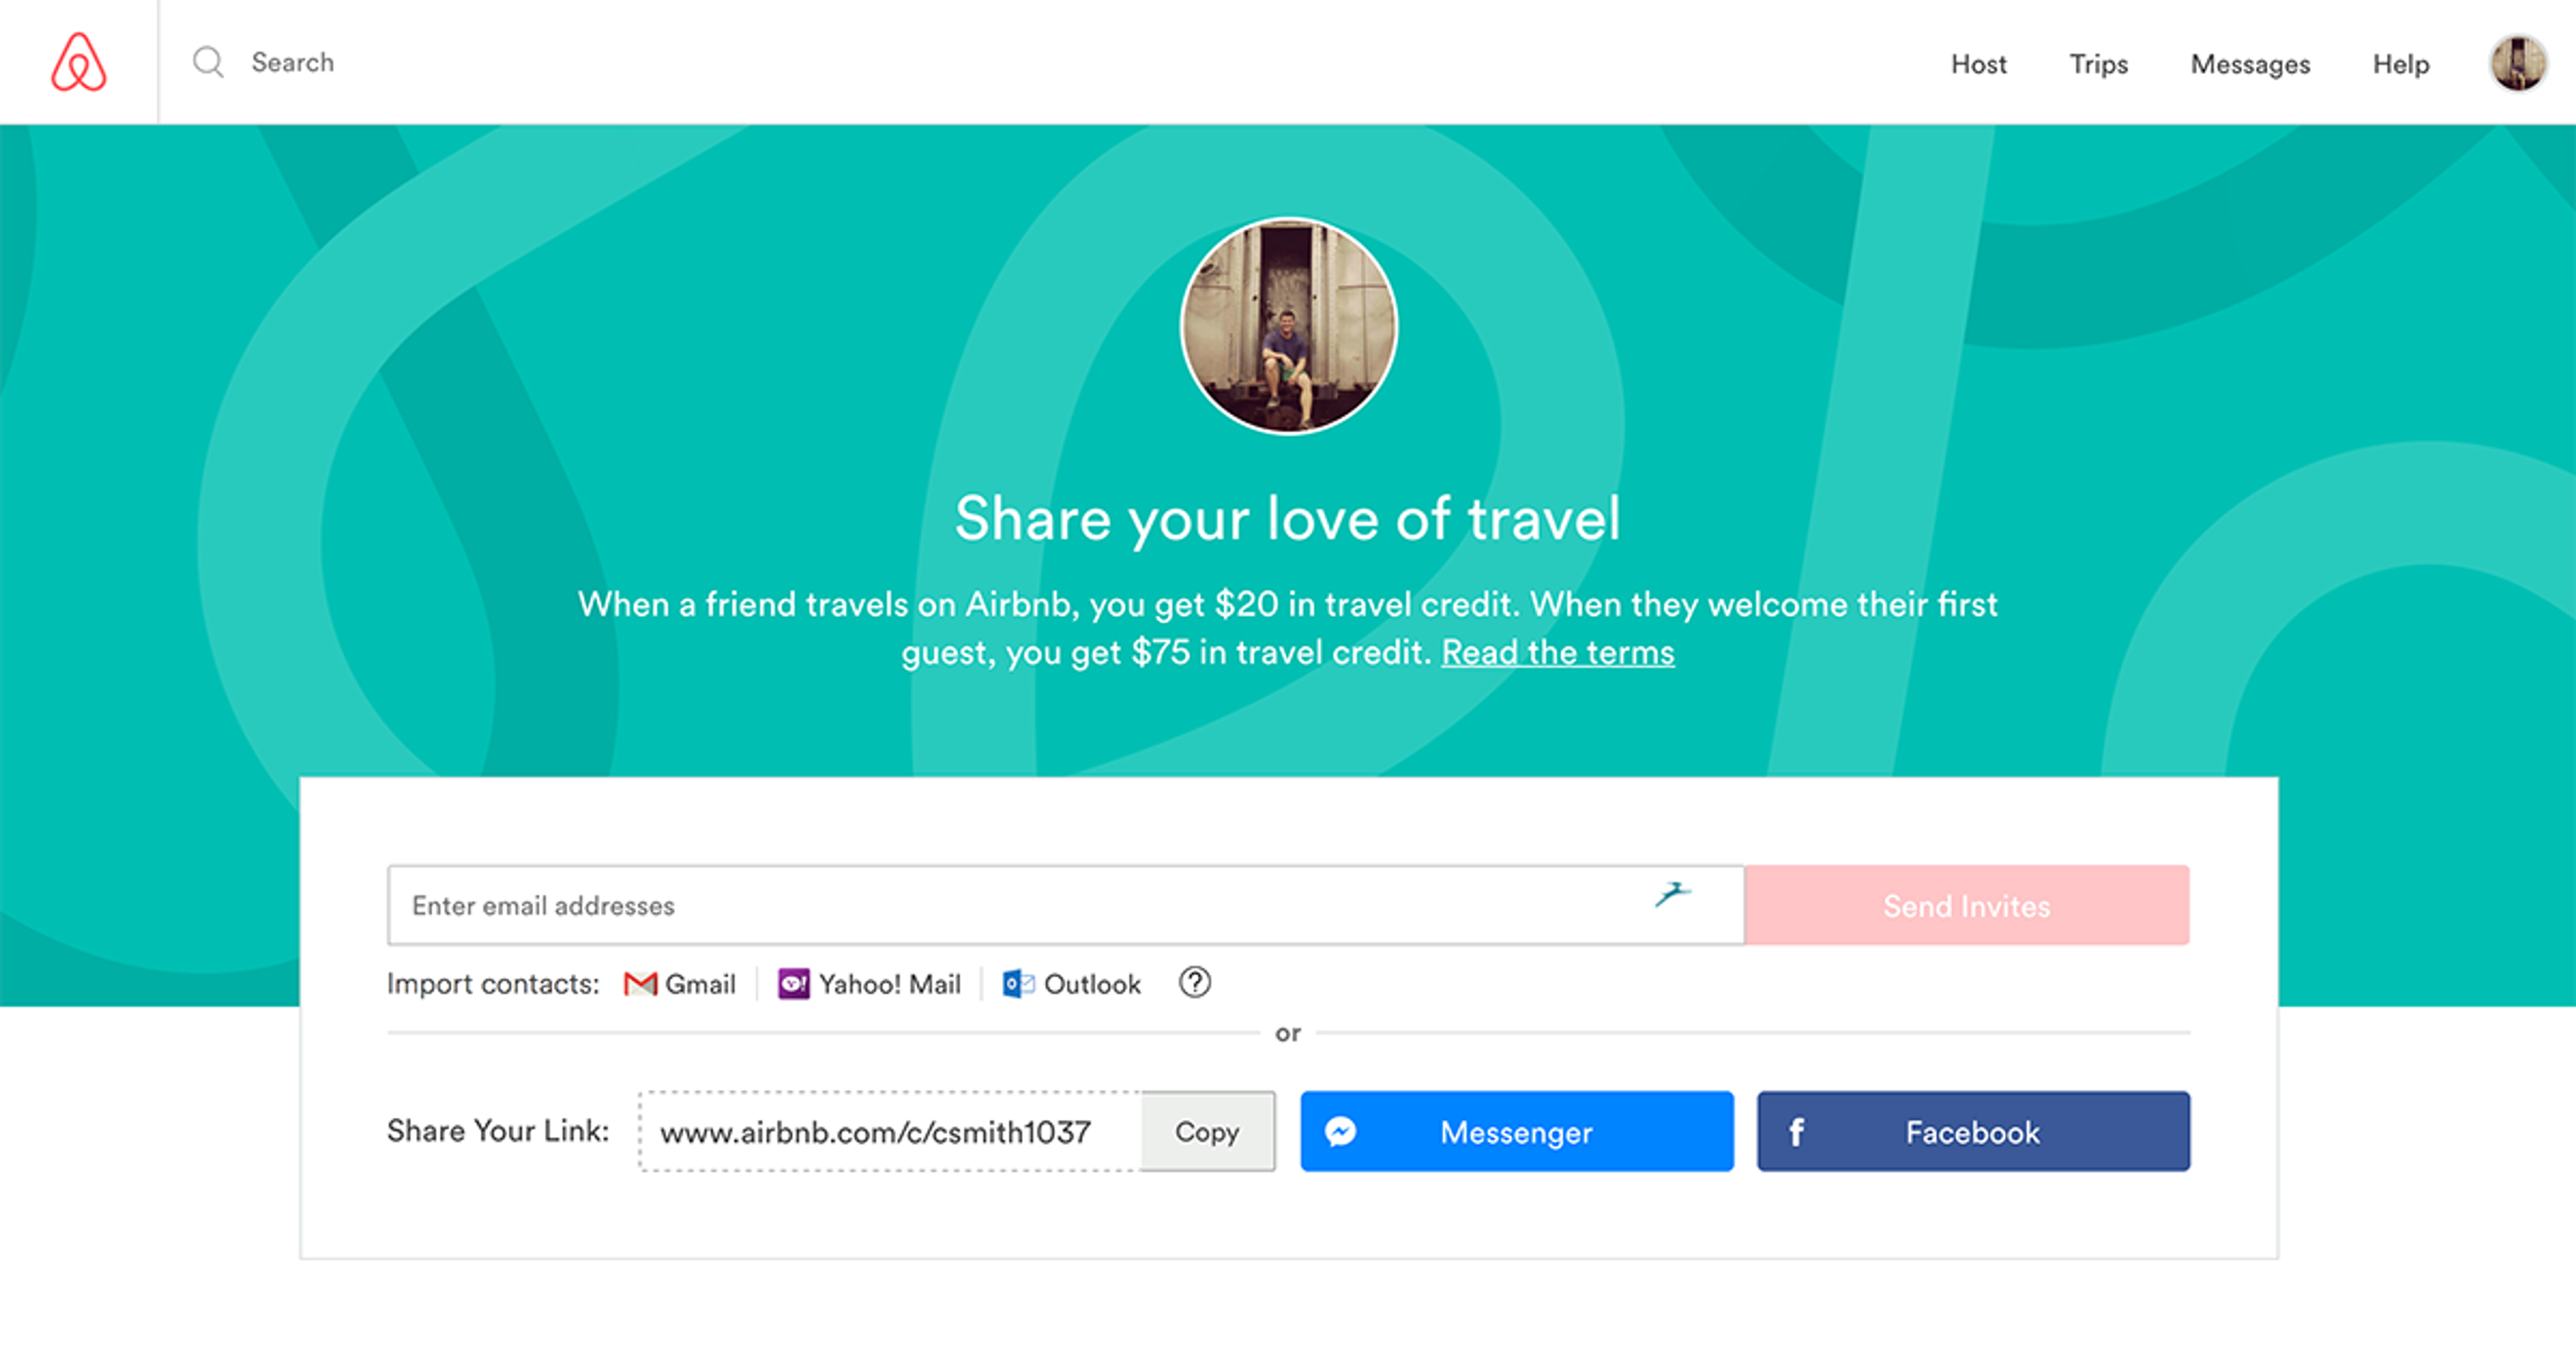Open the Help page
2576x1352 pixels.
pyautogui.click(x=2401, y=64)
